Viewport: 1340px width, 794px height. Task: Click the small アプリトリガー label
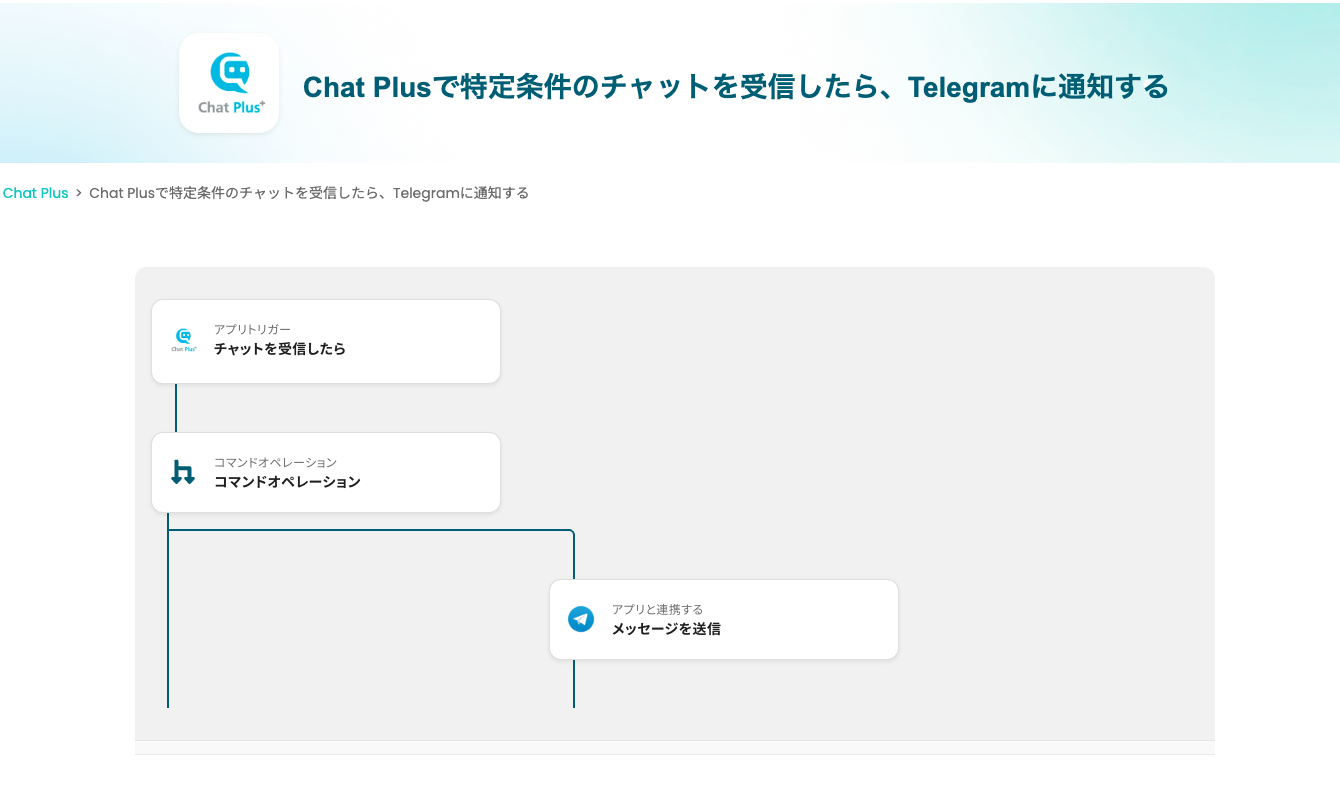pyautogui.click(x=252, y=329)
